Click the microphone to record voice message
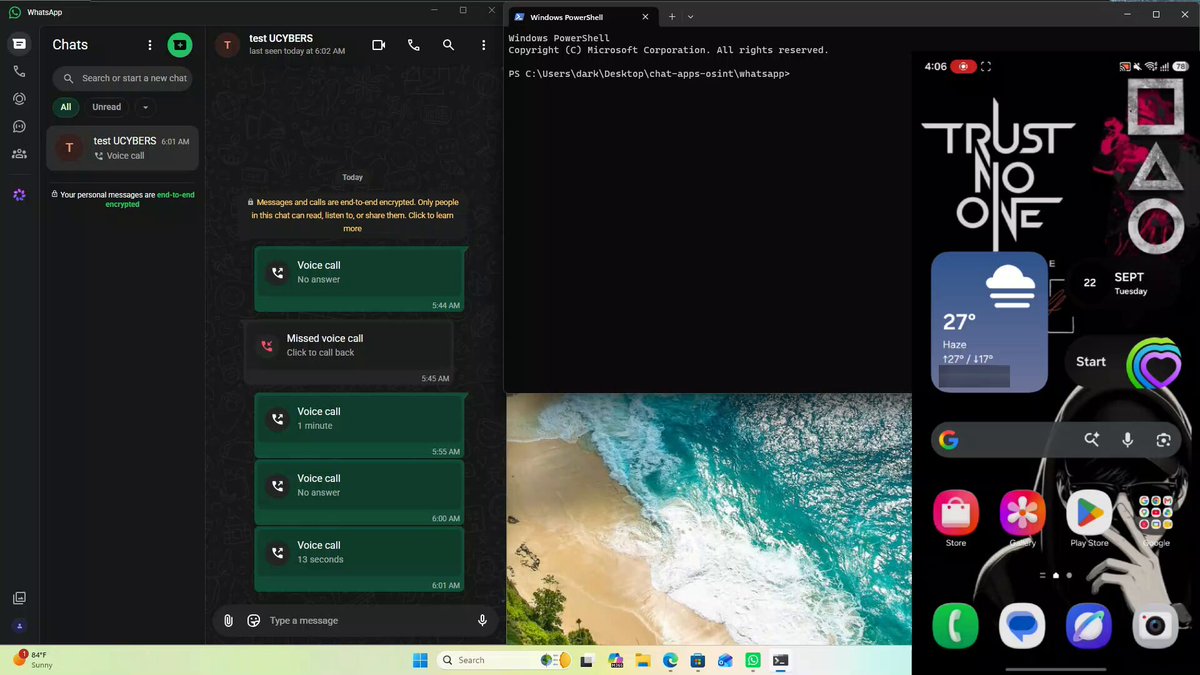Screen dimensions: 1200x675 [x=482, y=620]
